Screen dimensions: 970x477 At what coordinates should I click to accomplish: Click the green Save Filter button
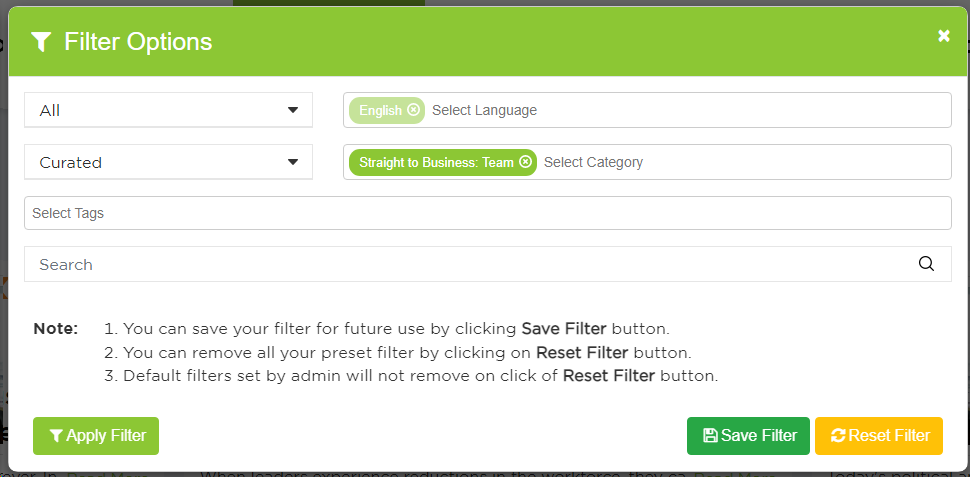pos(748,436)
